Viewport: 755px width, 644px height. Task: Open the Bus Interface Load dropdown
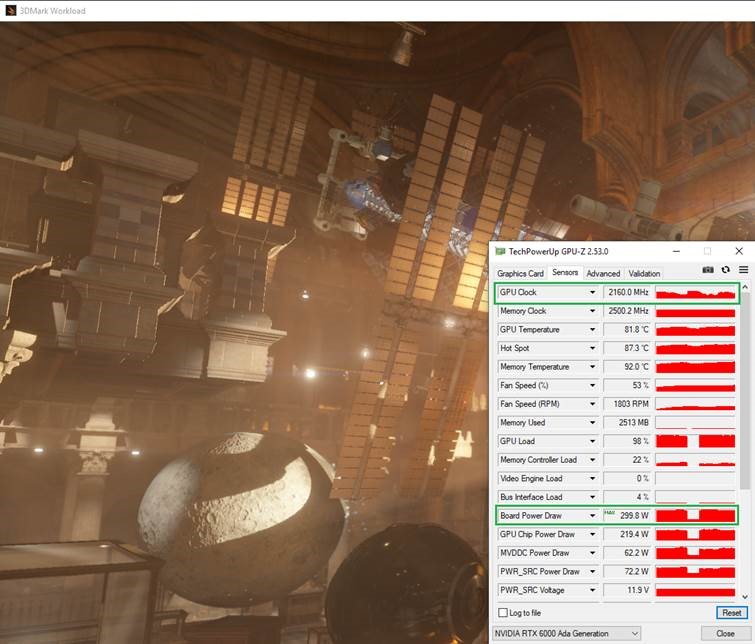[592, 497]
